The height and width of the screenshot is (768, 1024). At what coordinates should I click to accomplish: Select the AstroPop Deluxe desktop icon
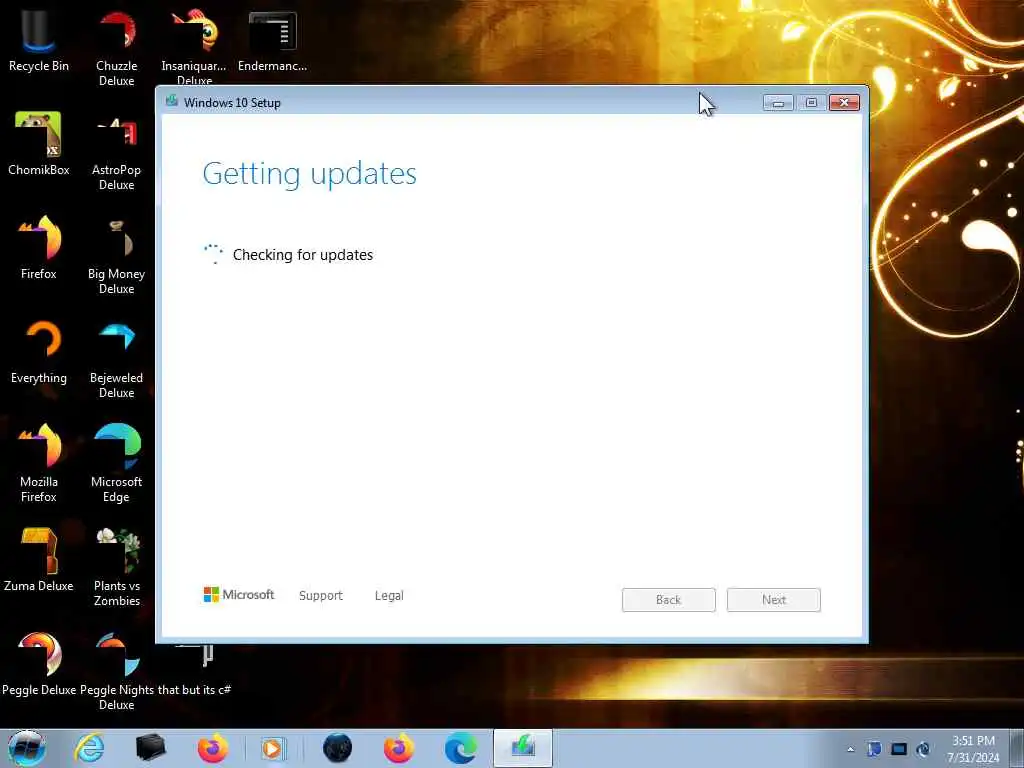[116, 152]
